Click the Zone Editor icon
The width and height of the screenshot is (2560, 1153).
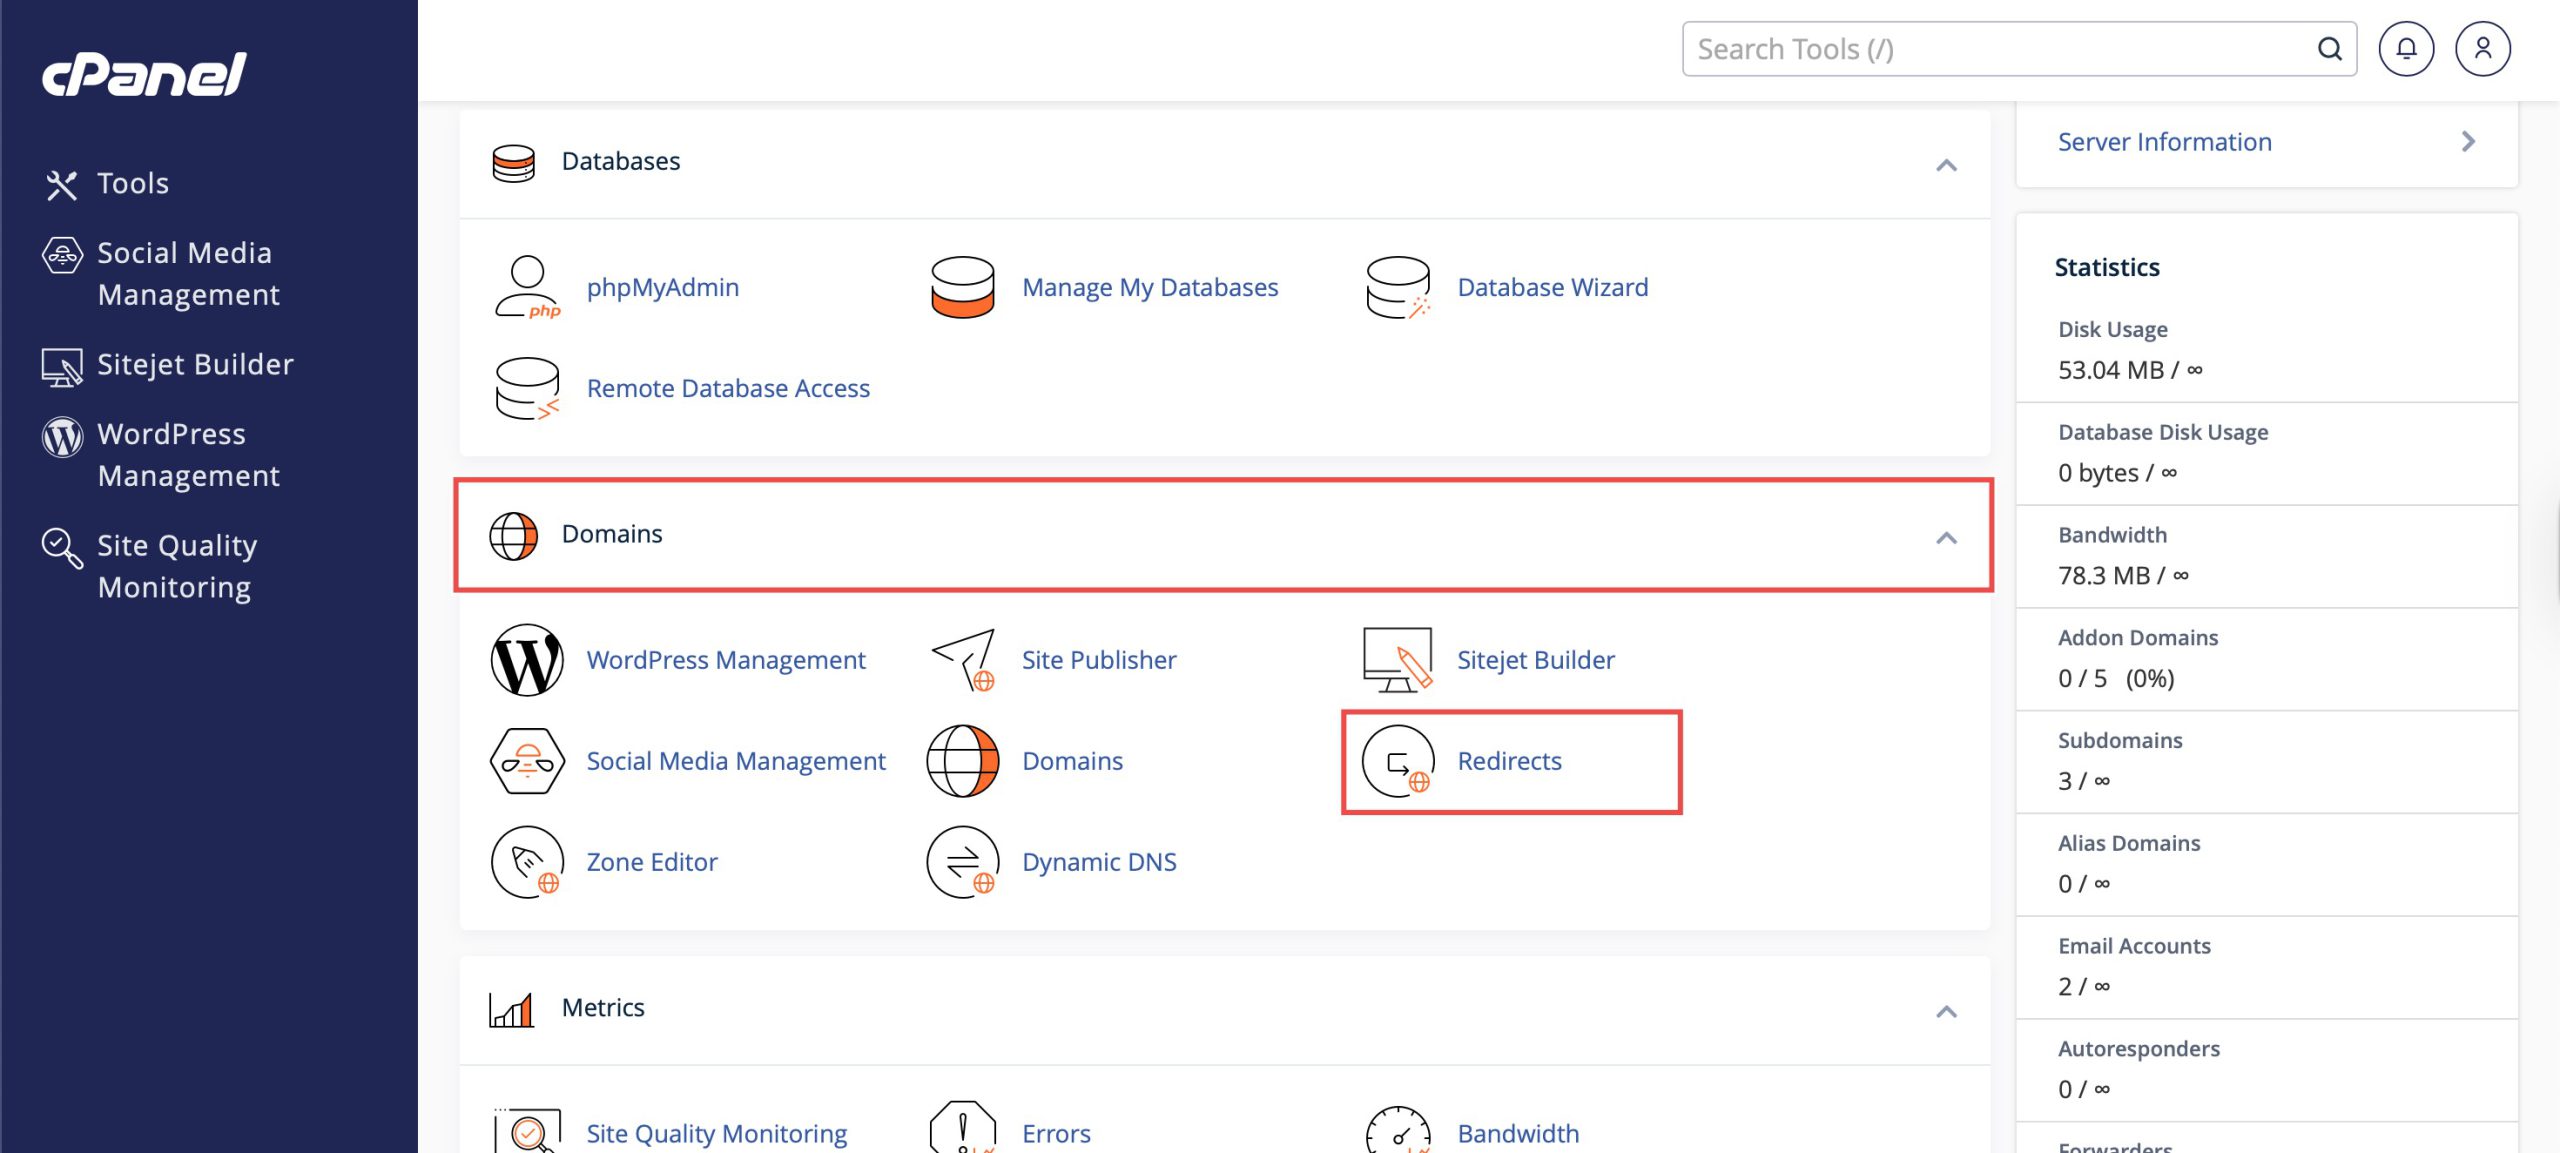tap(527, 862)
